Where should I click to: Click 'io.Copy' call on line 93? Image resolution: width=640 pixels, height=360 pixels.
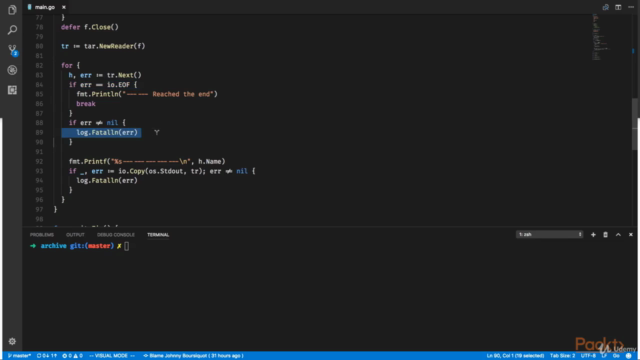(x=132, y=171)
